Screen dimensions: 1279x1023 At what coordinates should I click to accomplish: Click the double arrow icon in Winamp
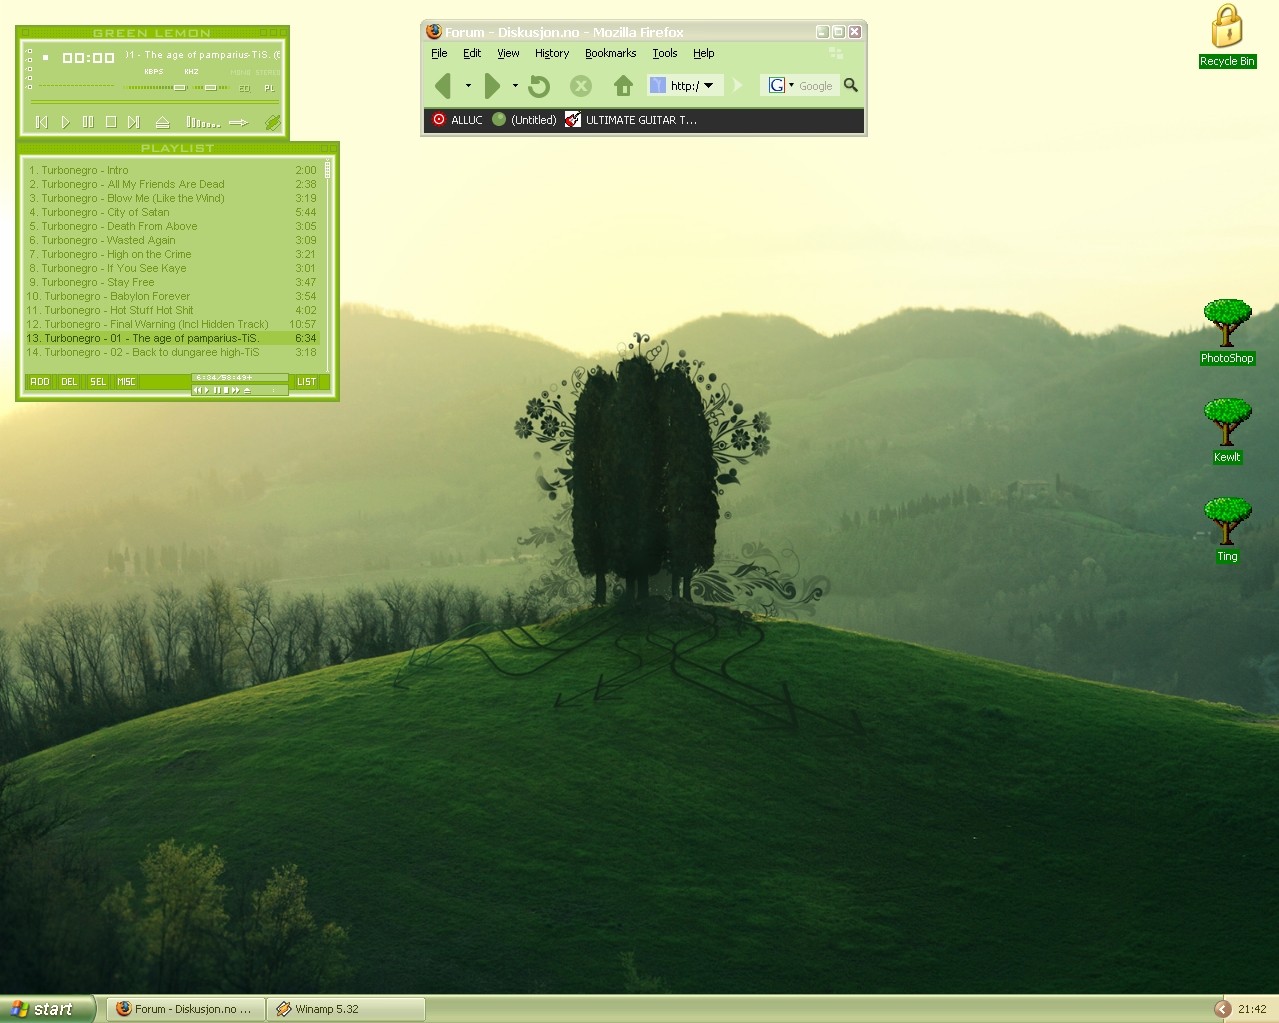[x=238, y=122]
